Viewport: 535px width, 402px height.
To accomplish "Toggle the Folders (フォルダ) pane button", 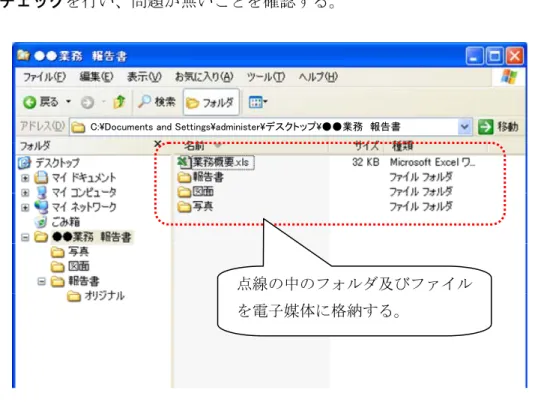I will (x=211, y=102).
